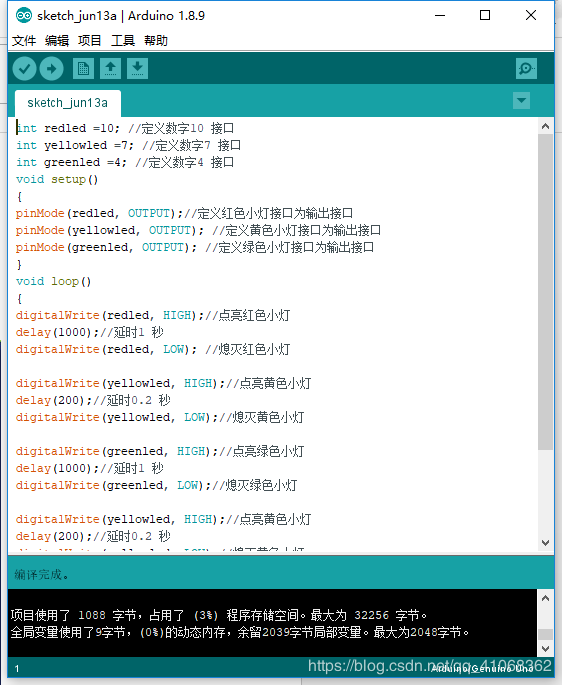Screen dimensions: 562x685
Task: Click the console scrollbar up arrow
Action: pyautogui.click(x=545, y=598)
